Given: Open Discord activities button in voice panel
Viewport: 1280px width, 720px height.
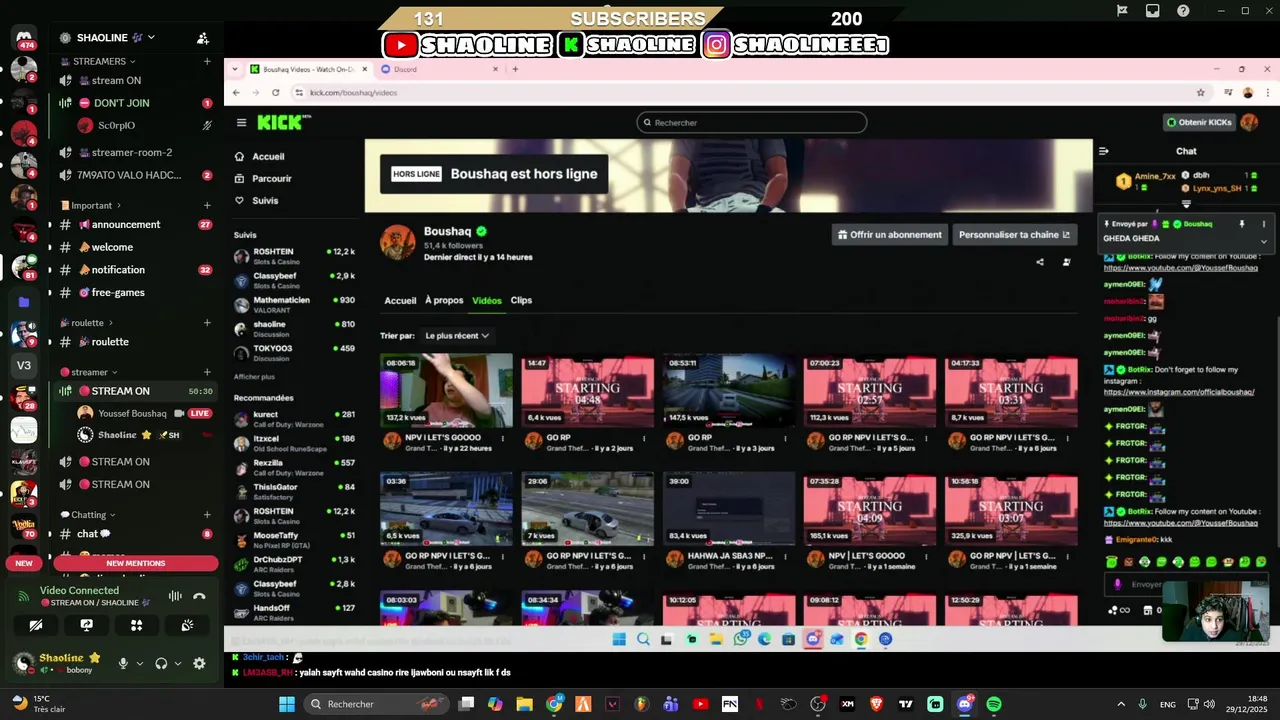Looking at the screenshot, I should click(136, 625).
